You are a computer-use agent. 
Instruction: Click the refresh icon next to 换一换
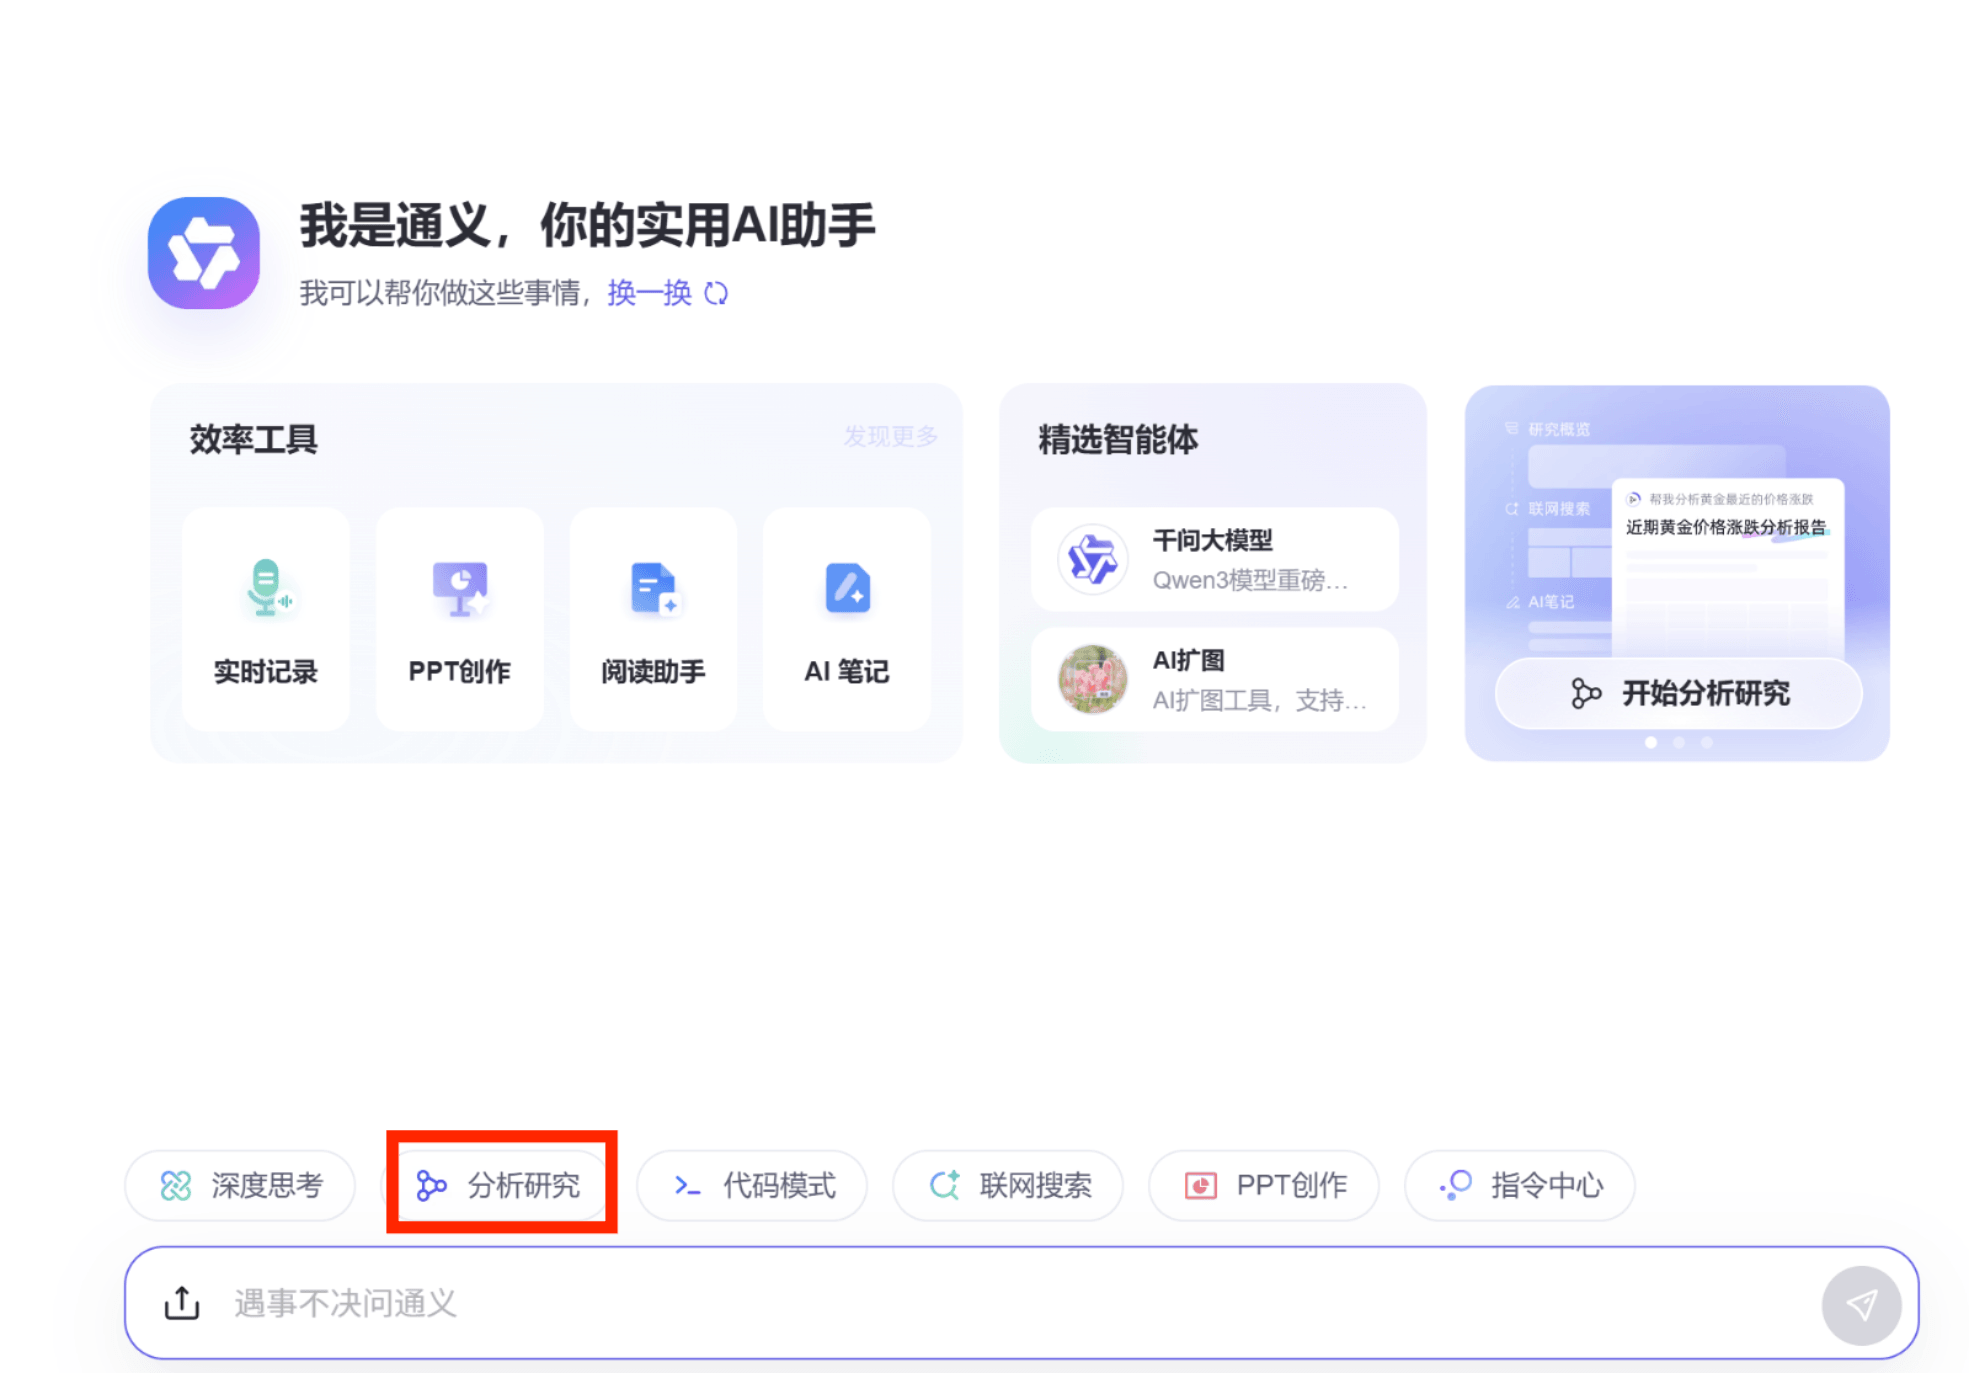(x=716, y=293)
